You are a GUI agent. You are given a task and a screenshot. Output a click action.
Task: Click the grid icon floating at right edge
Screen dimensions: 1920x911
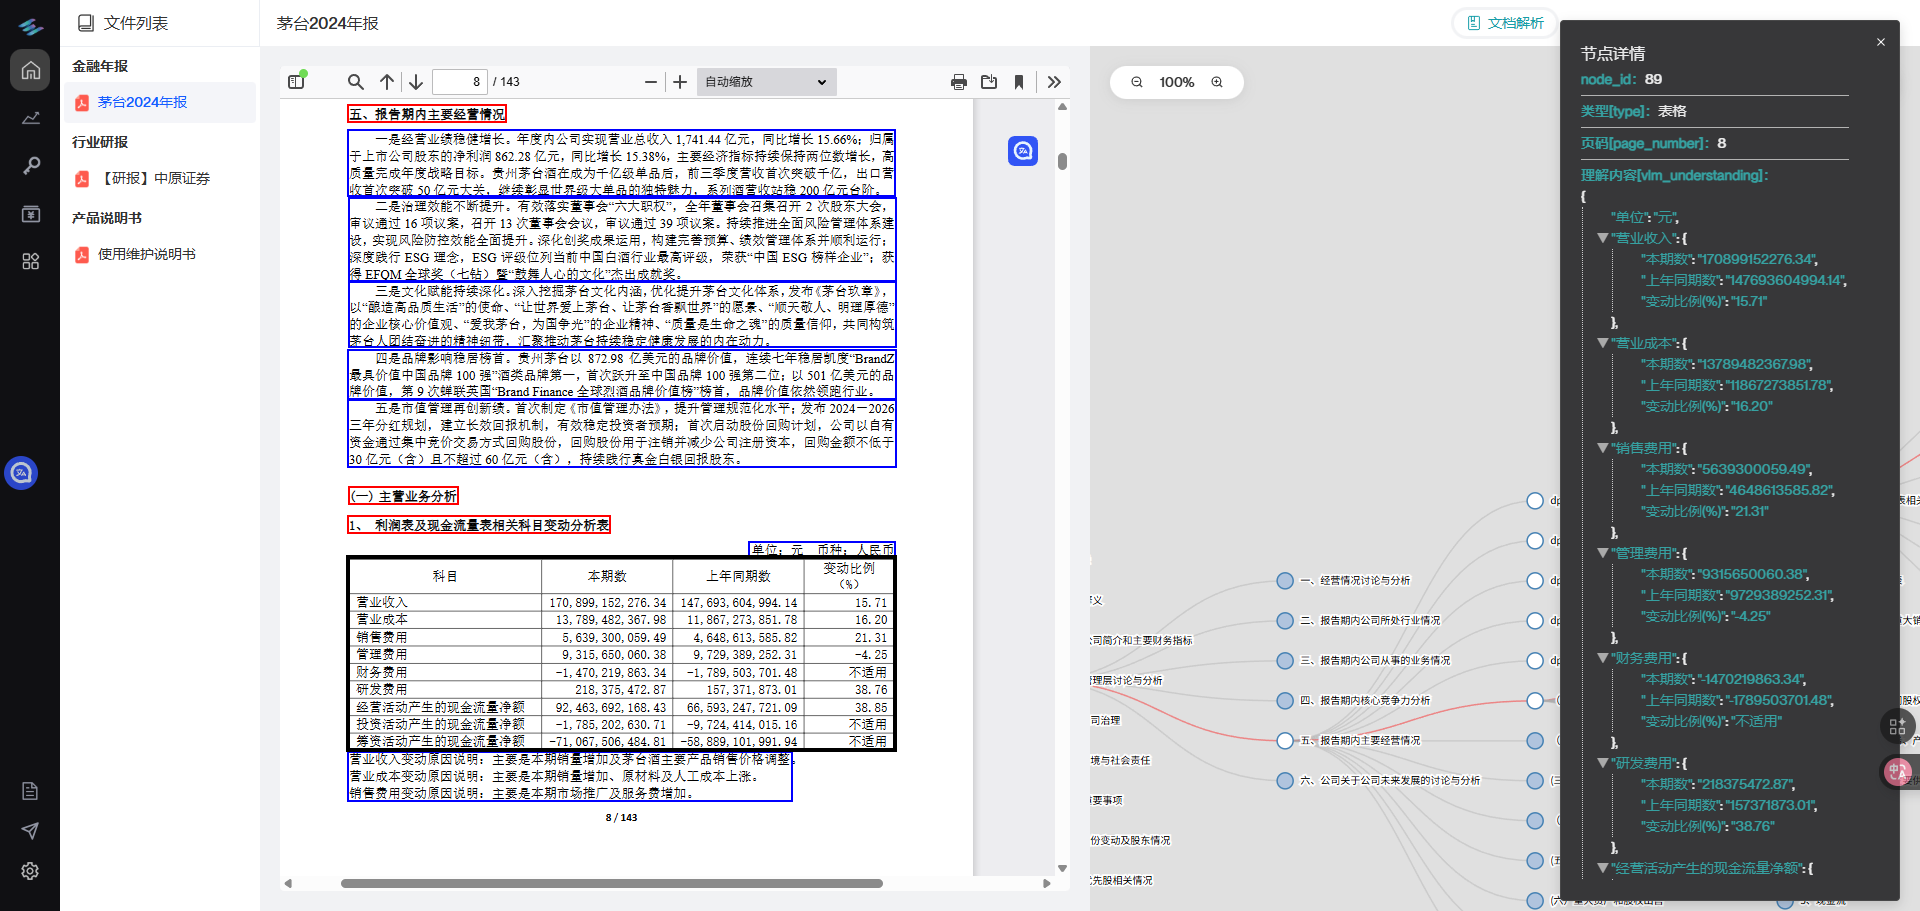pyautogui.click(x=1897, y=727)
